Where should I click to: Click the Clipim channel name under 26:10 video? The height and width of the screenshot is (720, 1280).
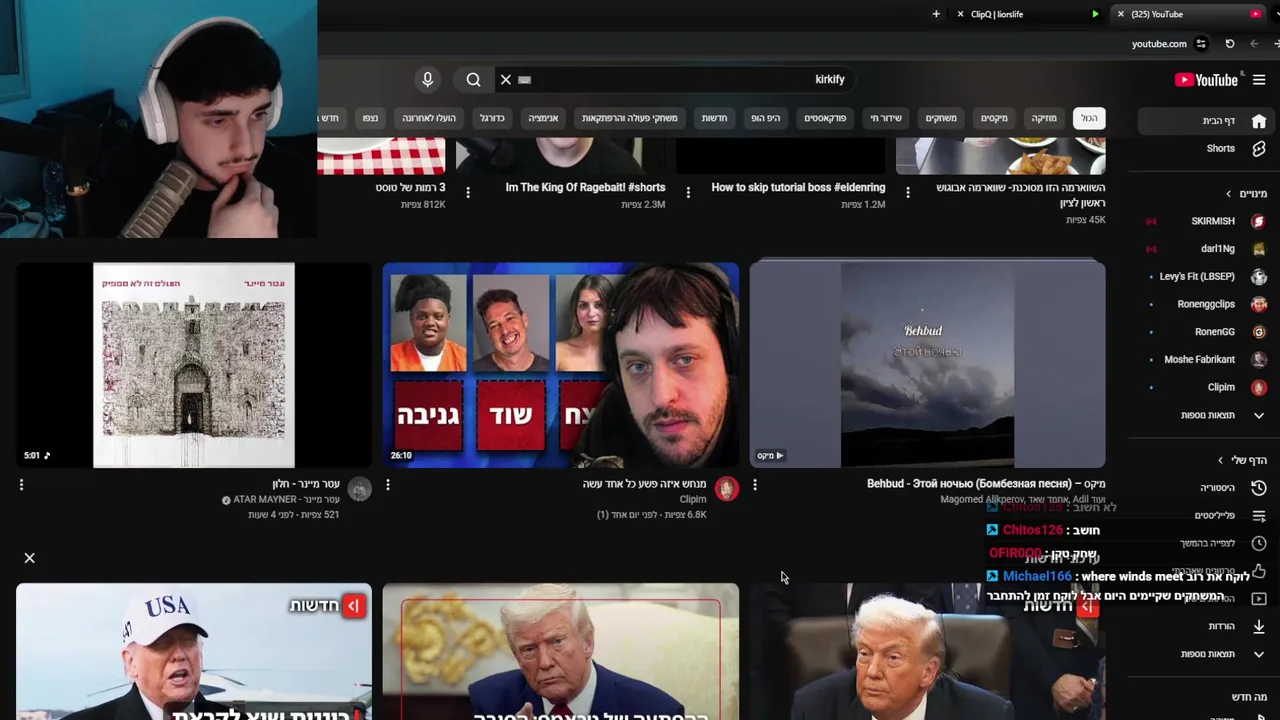point(693,500)
